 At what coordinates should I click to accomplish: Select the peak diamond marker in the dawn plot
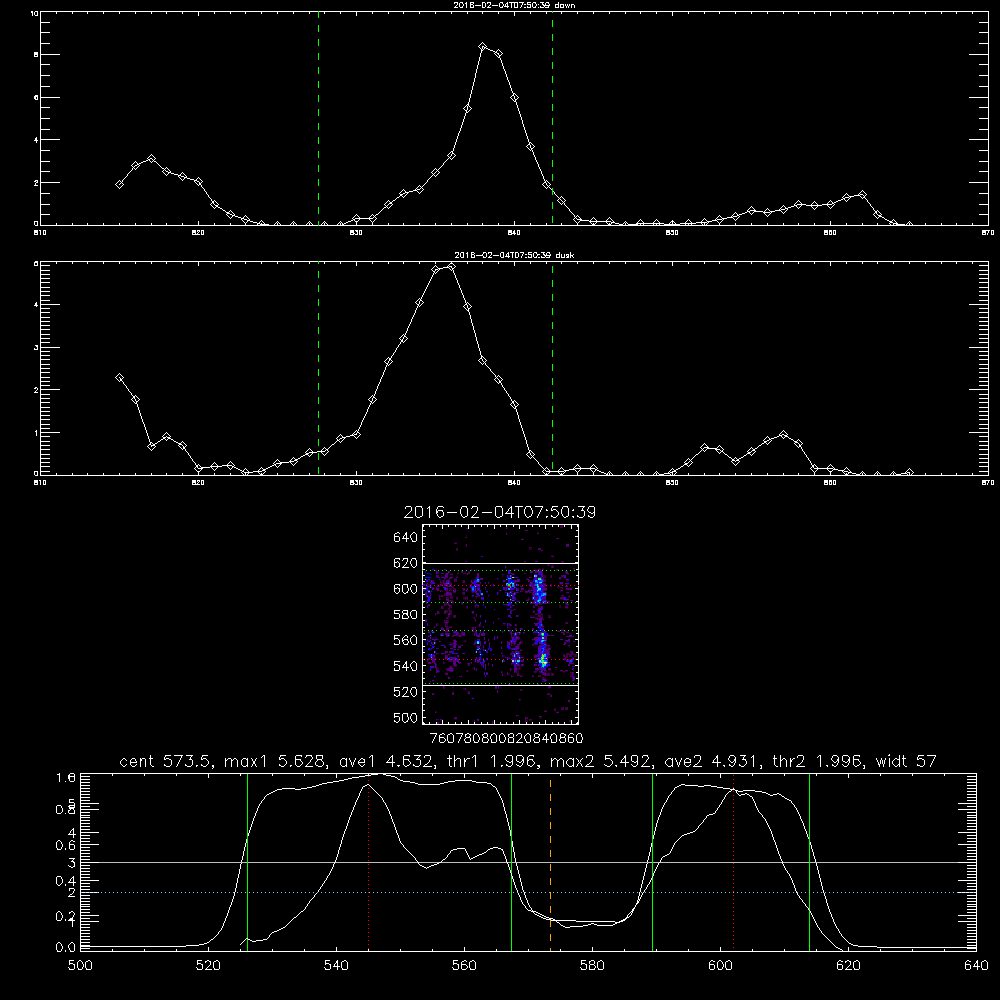click(x=483, y=47)
